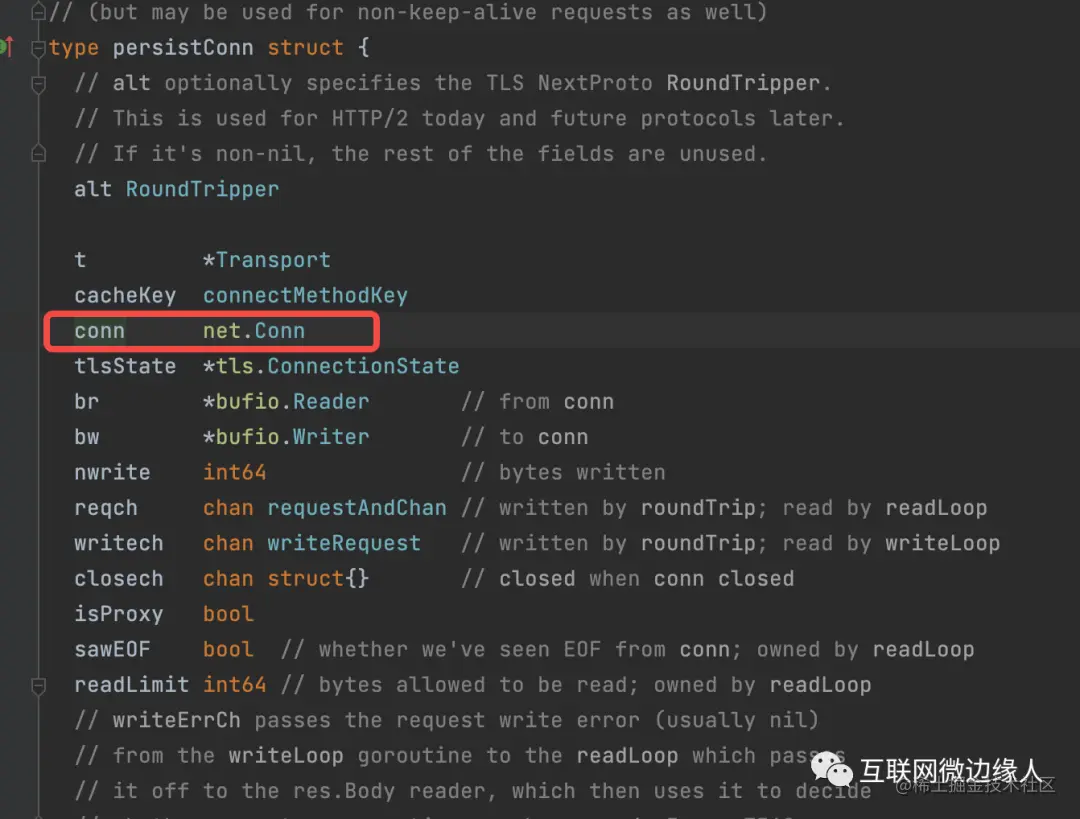Toggle fold marker next to readLimit line
The width and height of the screenshot is (1080, 819).
pyautogui.click(x=39, y=685)
